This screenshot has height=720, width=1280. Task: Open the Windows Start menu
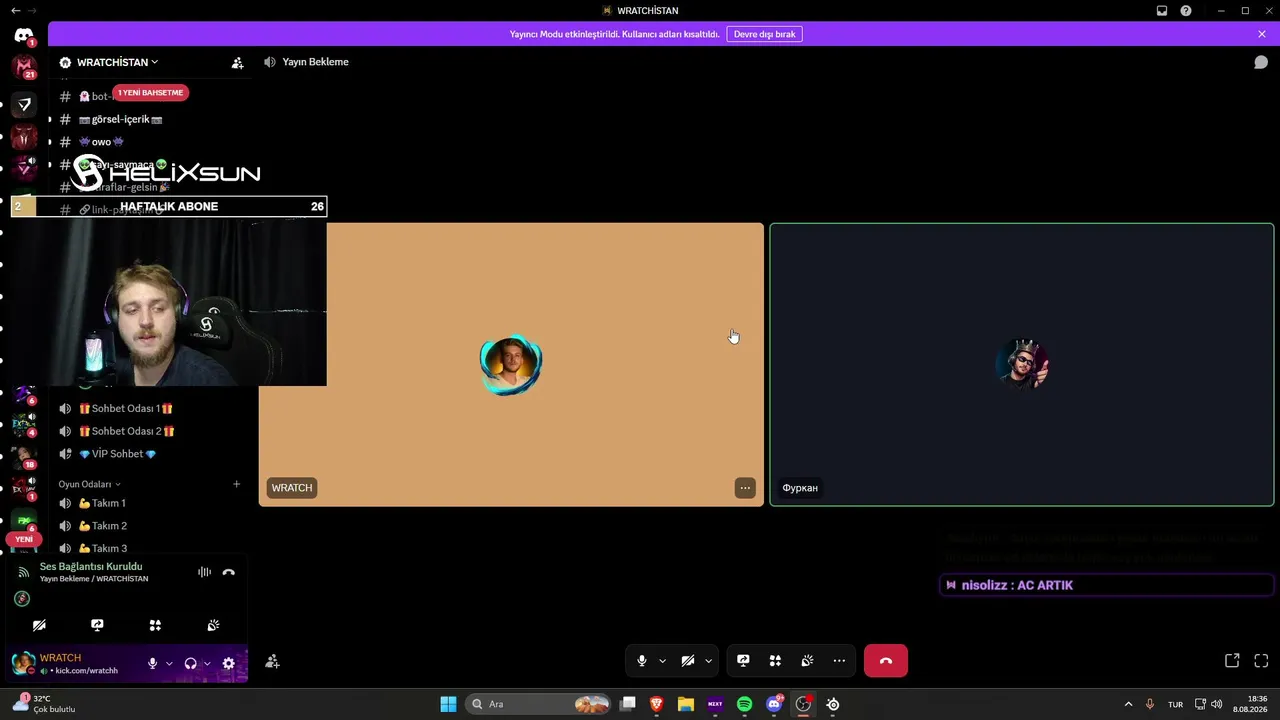tap(448, 704)
